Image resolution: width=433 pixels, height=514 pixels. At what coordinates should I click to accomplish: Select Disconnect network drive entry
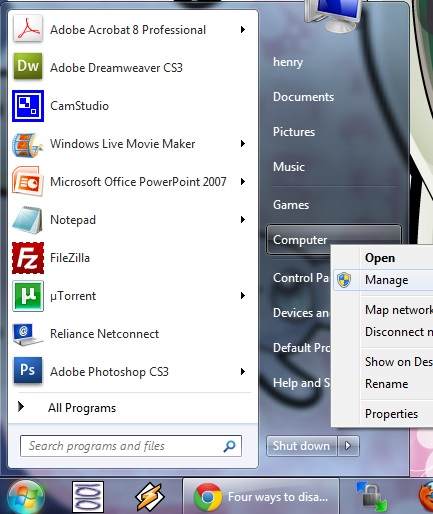click(383, 332)
